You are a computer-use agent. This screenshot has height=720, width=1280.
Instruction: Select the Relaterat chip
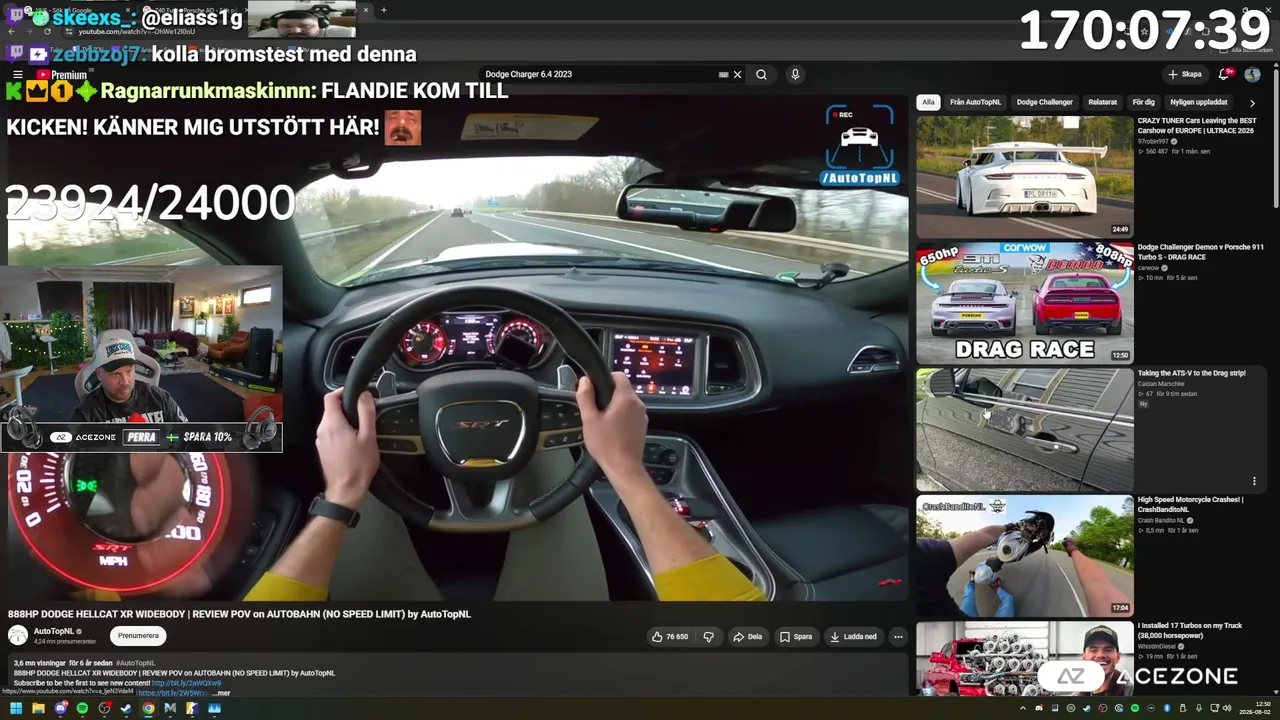1102,102
